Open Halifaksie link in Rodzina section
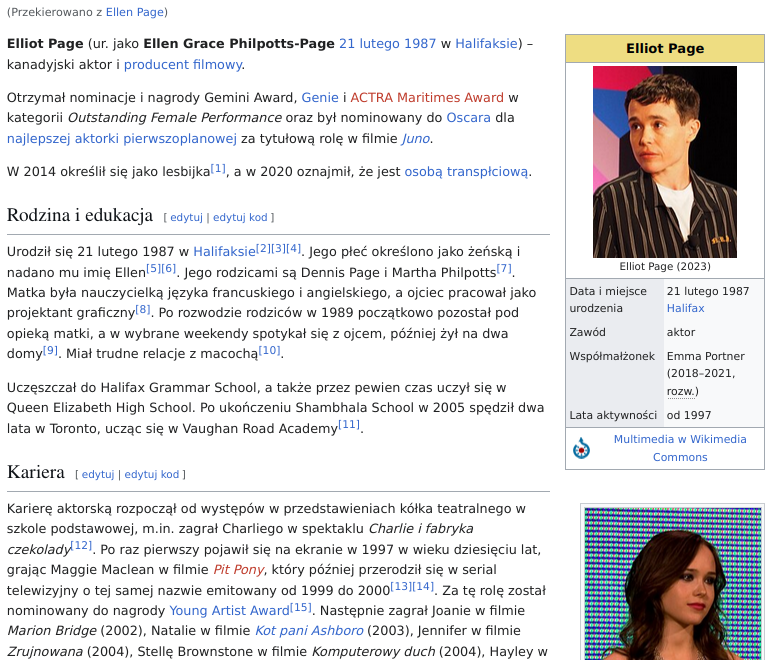 pos(225,251)
